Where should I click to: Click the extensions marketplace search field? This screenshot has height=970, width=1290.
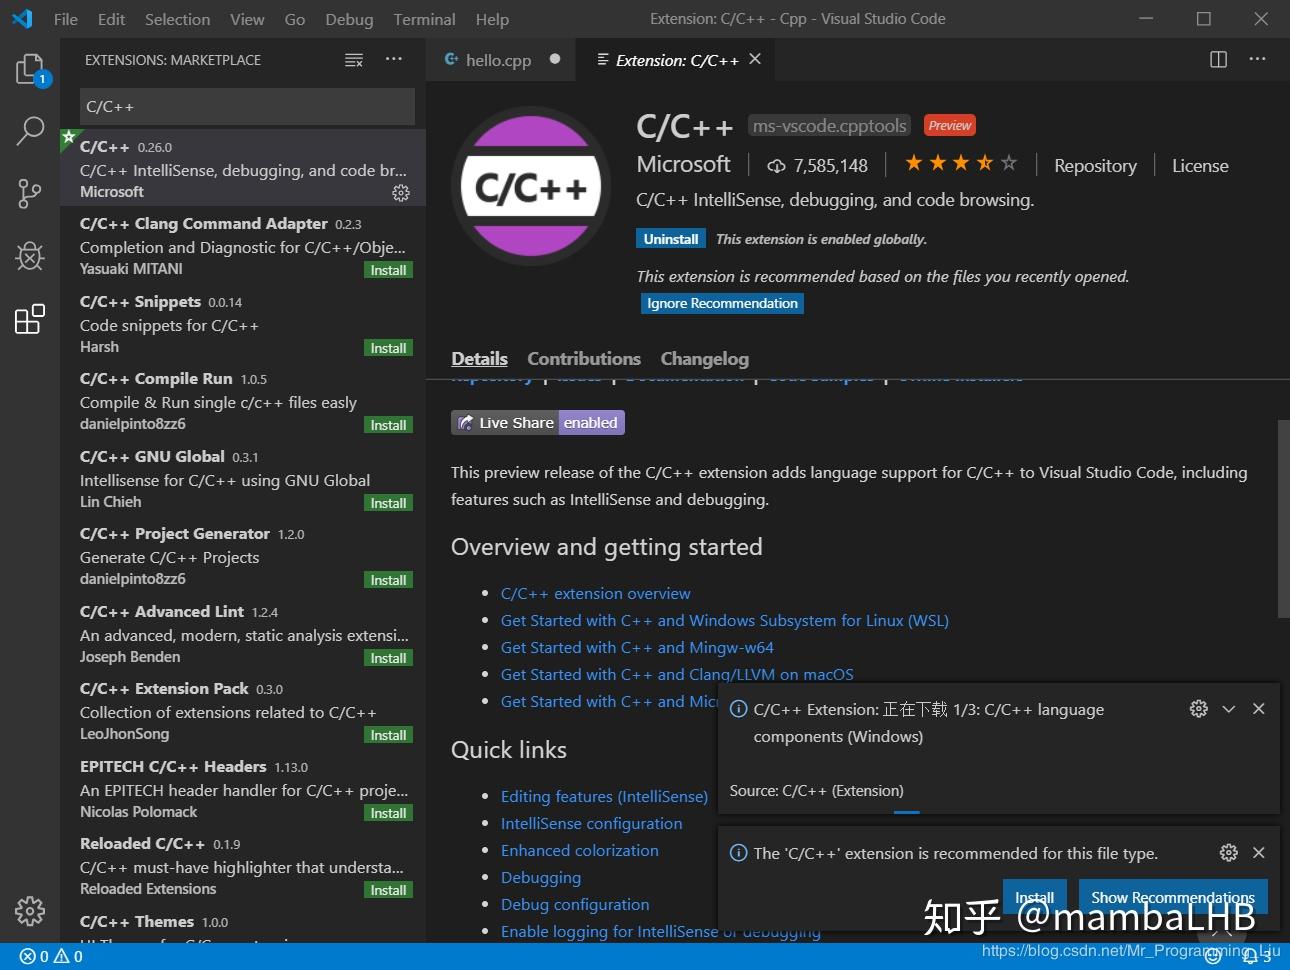pyautogui.click(x=246, y=106)
